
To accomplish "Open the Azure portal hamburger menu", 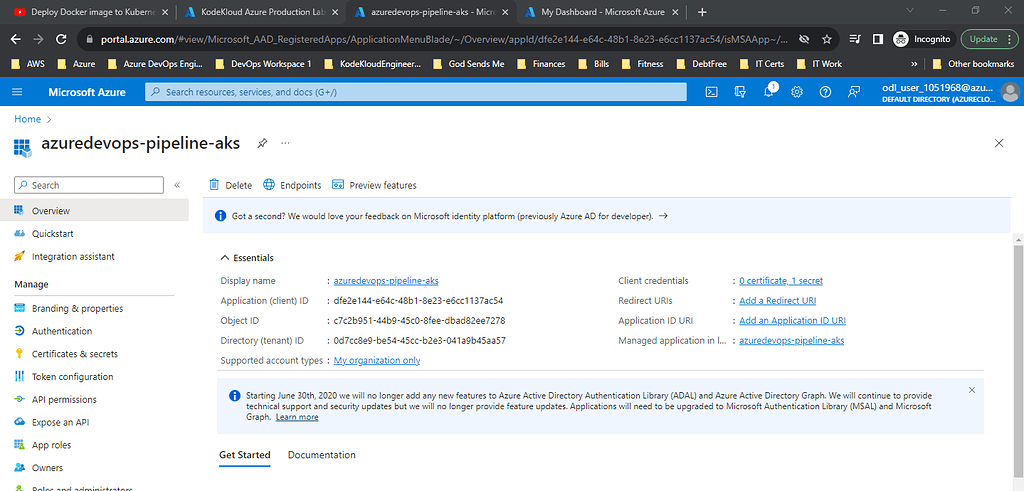I will coord(17,92).
